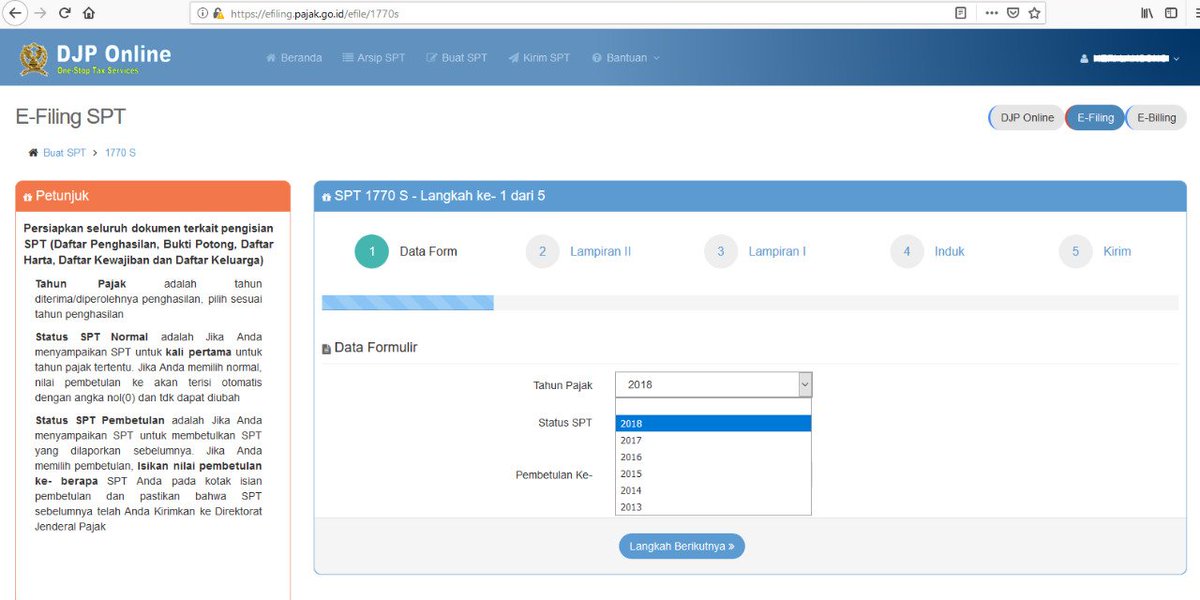Screen dimensions: 1200x600
Task: Open the browser home page icon
Action: click(x=89, y=13)
